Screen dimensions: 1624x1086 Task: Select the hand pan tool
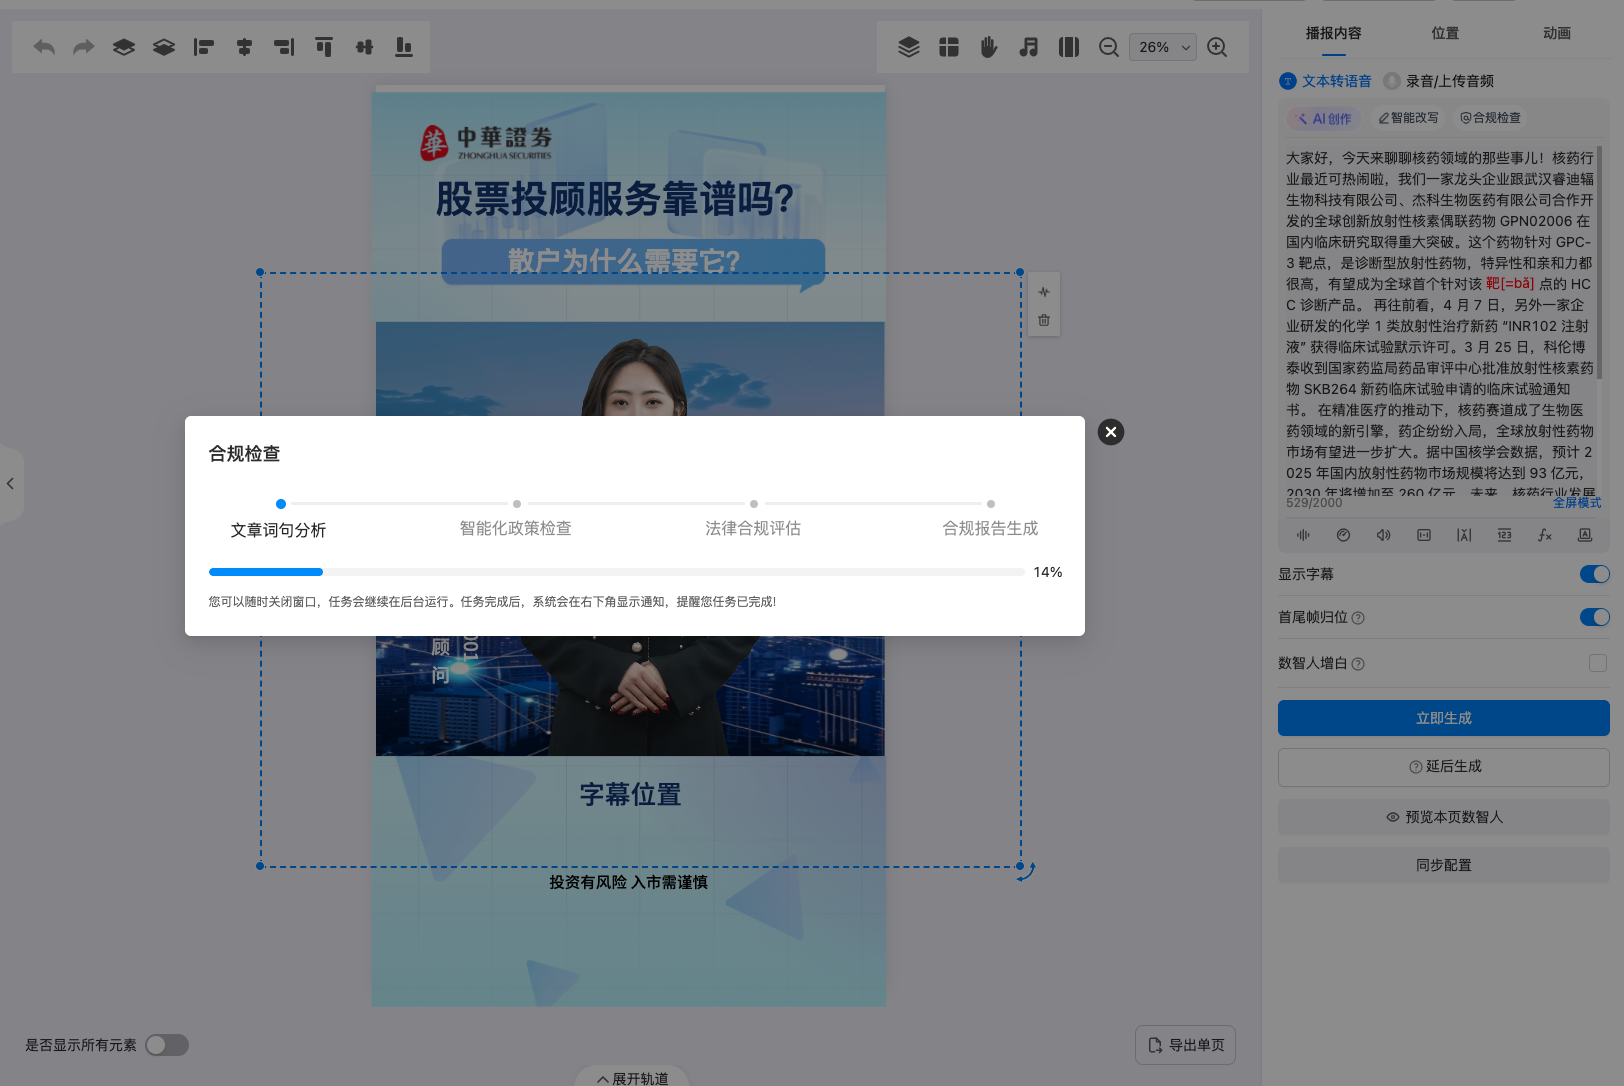point(989,47)
